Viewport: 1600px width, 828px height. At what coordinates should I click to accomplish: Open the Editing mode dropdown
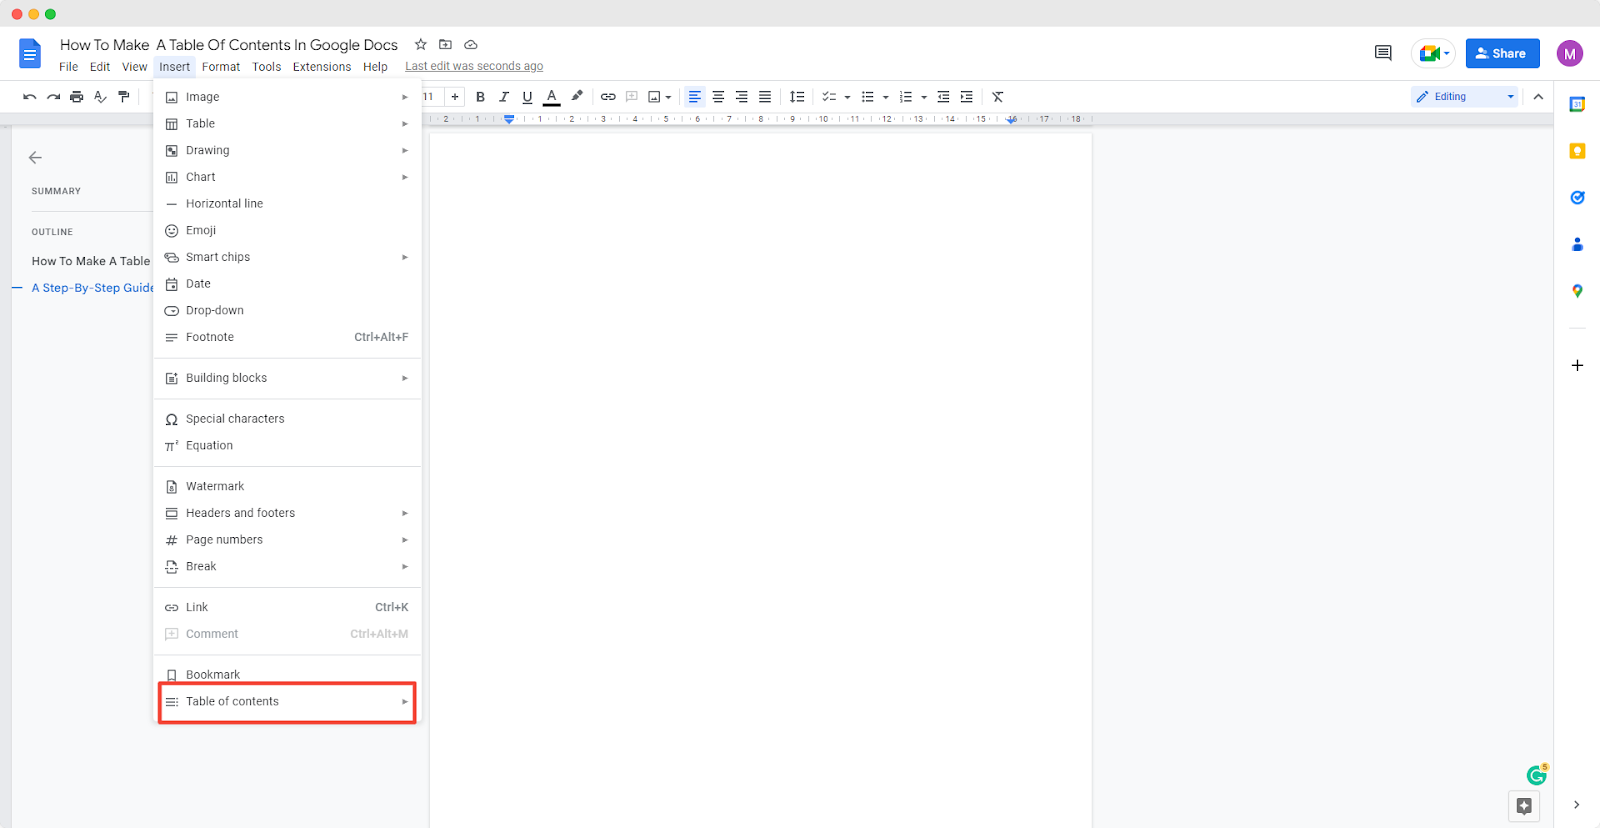click(x=1465, y=97)
